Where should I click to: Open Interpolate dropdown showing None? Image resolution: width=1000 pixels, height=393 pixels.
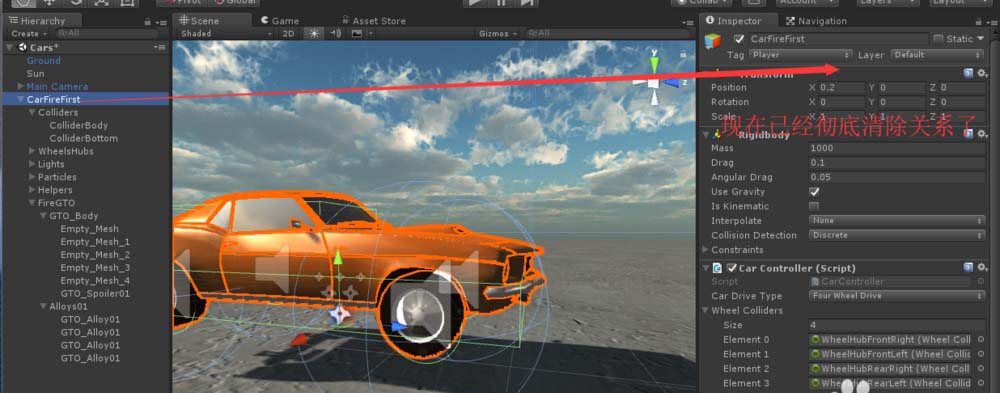point(897,221)
